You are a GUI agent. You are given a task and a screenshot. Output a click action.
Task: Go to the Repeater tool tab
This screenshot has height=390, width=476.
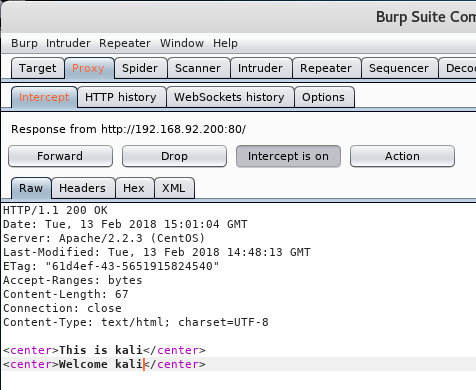(x=326, y=68)
